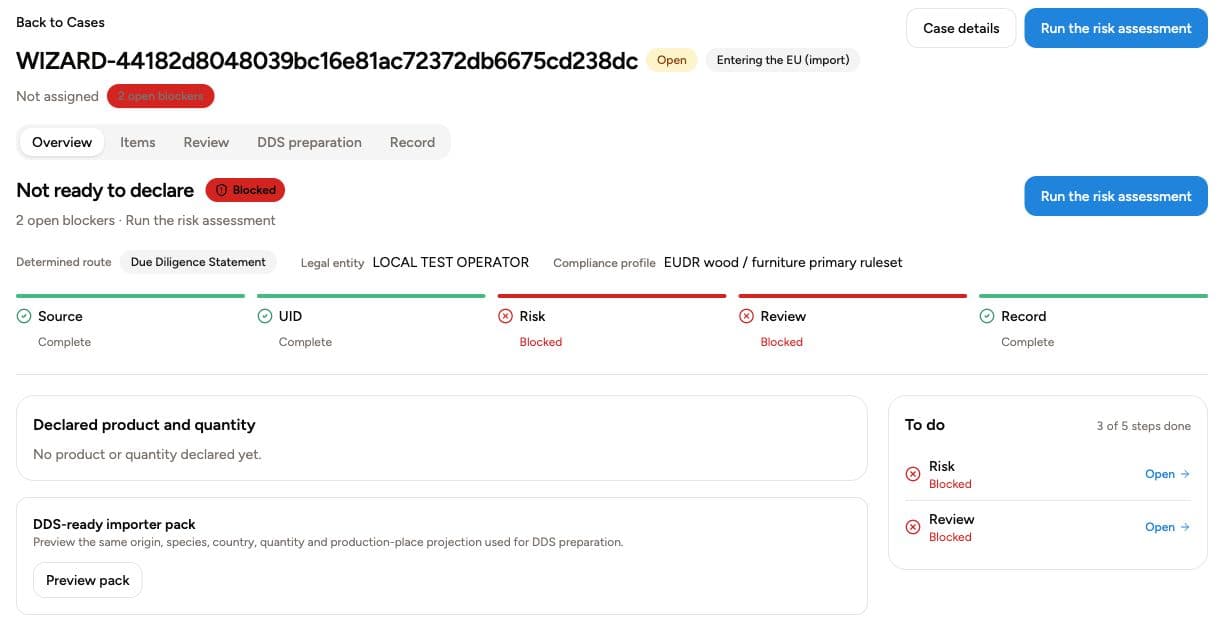Click the 2 open blockers badge
The height and width of the screenshot is (623, 1224).
click(160, 96)
